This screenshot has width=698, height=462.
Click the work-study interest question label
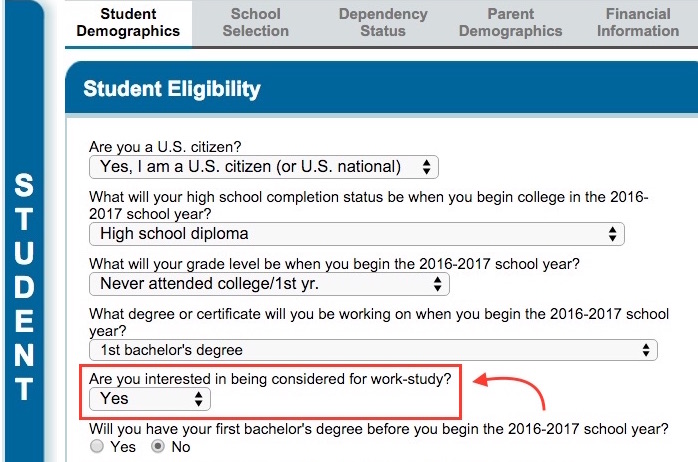[x=270, y=378]
